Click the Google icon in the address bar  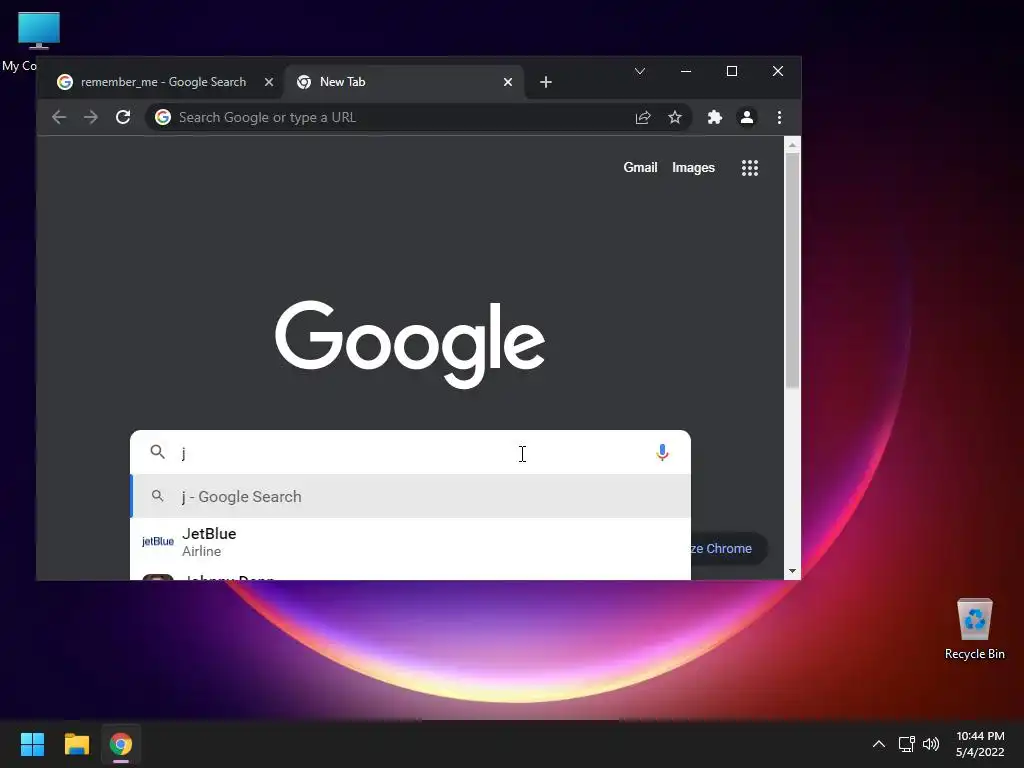pos(163,118)
